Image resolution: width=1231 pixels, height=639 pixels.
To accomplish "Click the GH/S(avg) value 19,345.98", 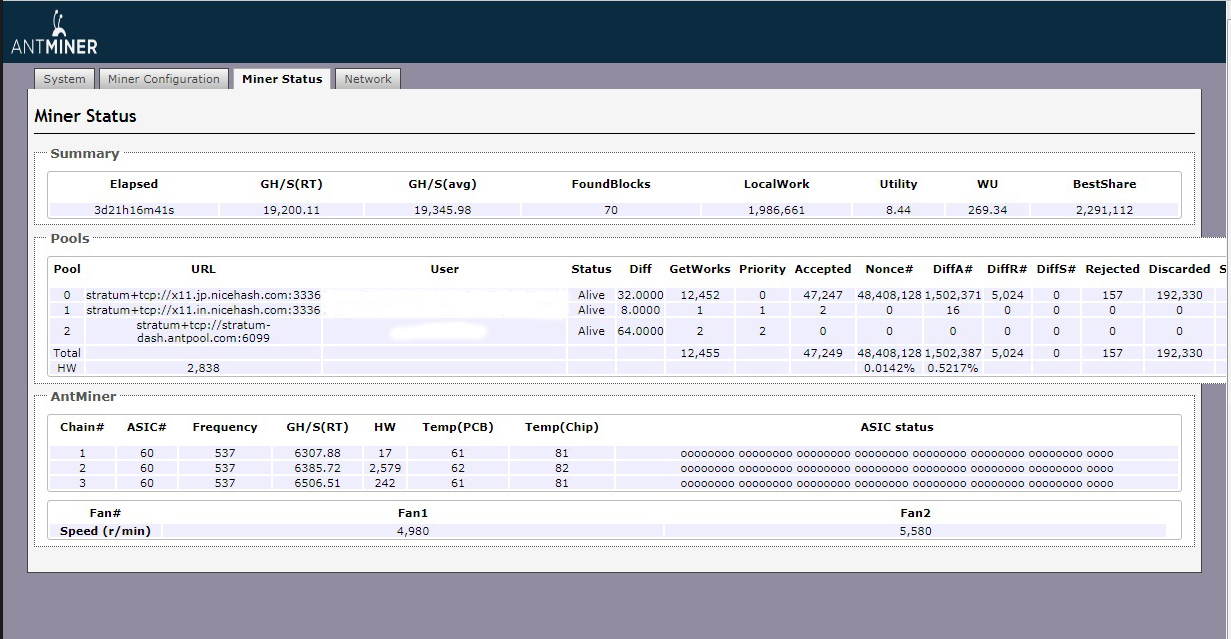I will pyautogui.click(x=440, y=210).
